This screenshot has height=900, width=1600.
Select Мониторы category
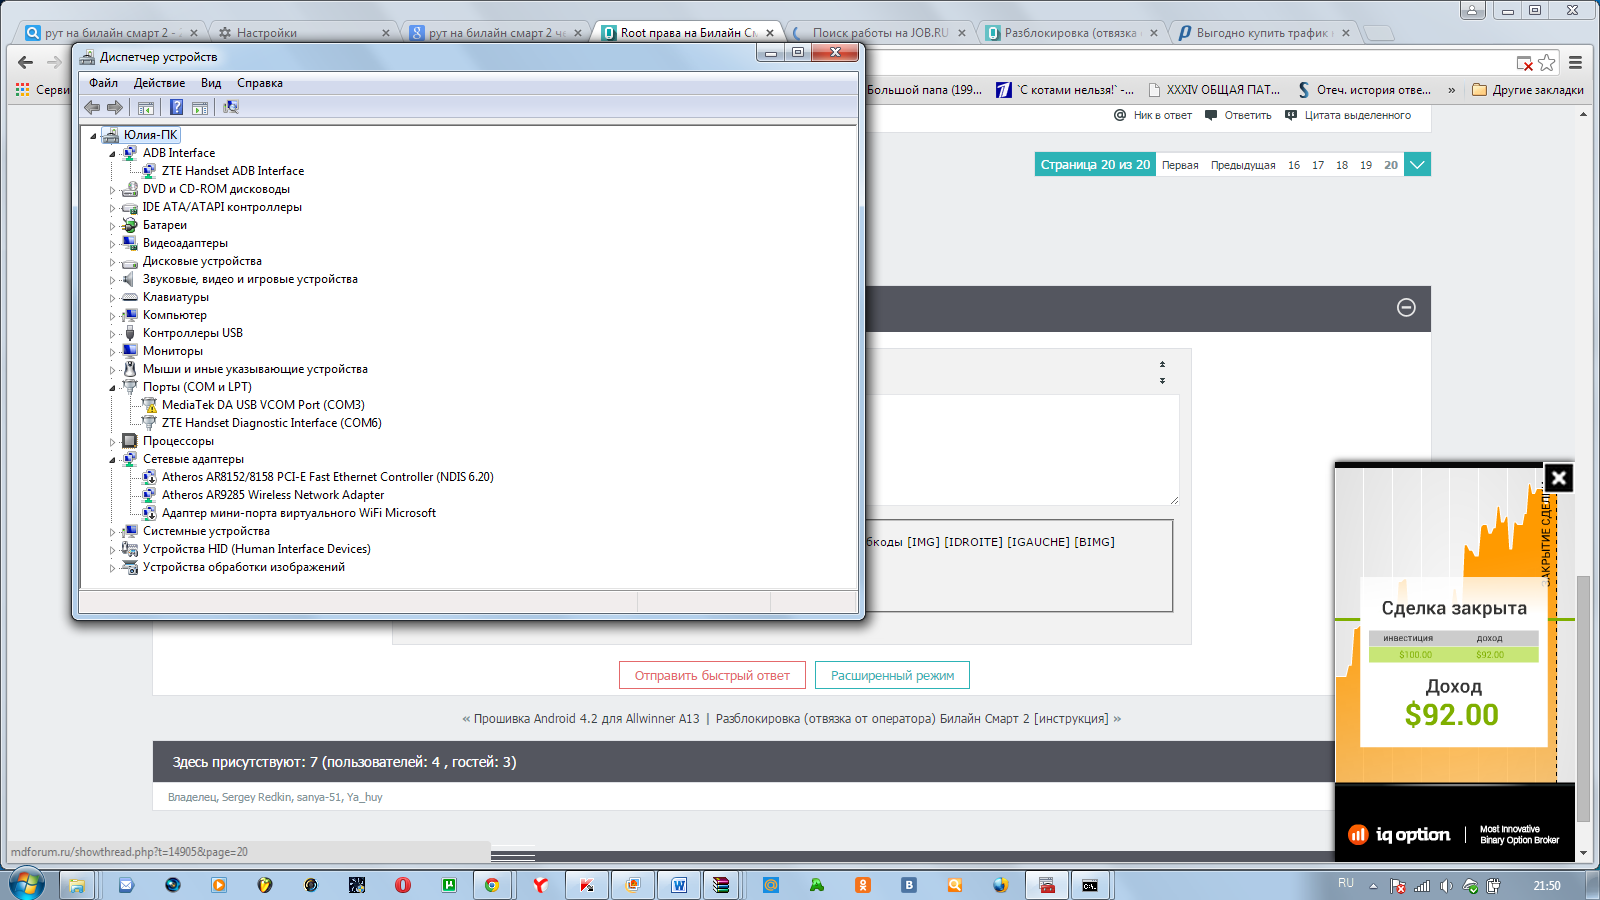point(172,351)
